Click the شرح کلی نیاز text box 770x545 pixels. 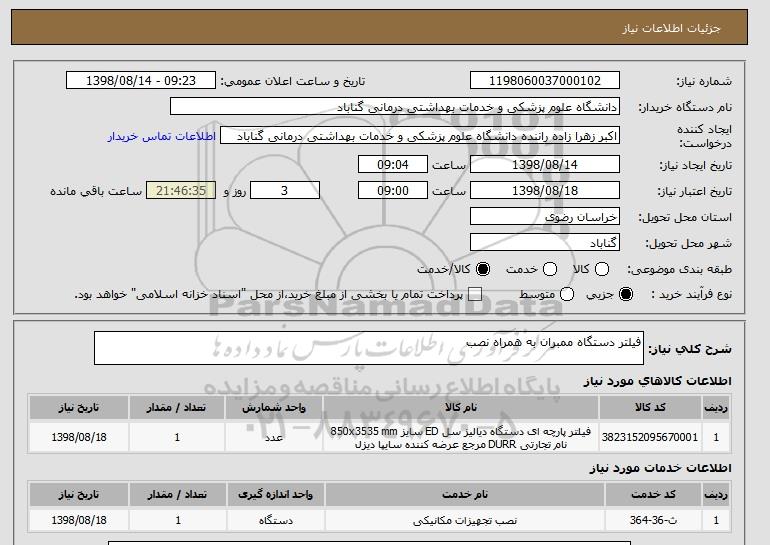(369, 348)
